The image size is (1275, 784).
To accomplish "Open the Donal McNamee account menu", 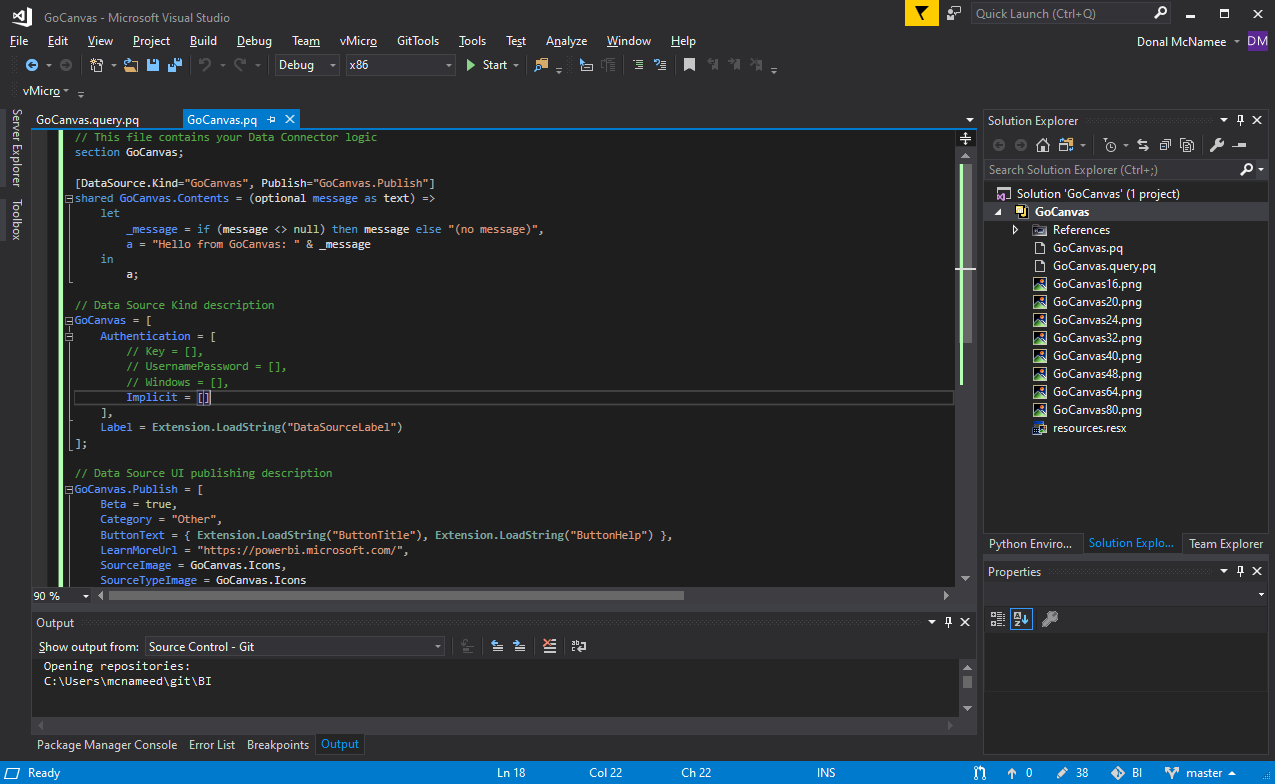I will (x=1188, y=41).
